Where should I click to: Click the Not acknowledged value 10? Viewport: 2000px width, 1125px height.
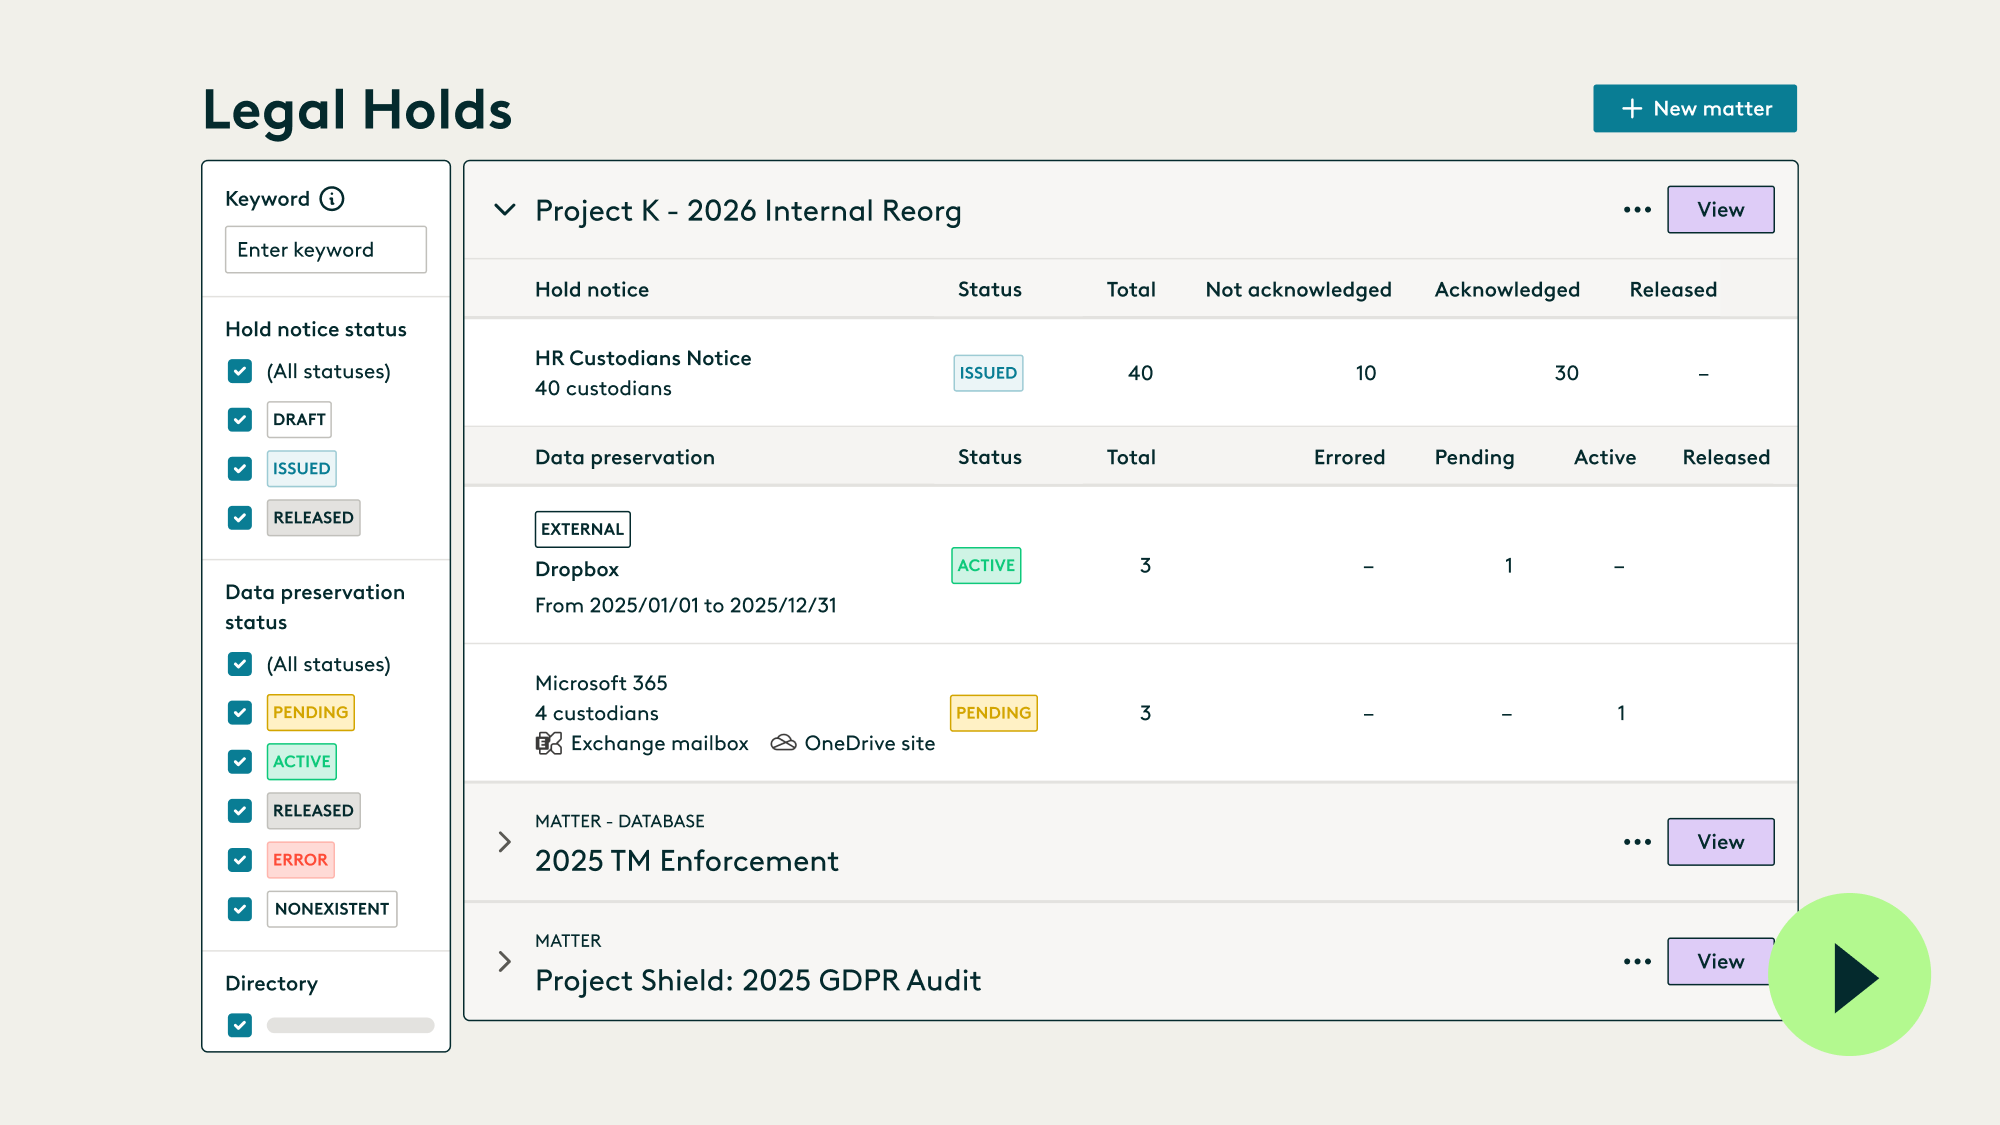pyautogui.click(x=1366, y=373)
